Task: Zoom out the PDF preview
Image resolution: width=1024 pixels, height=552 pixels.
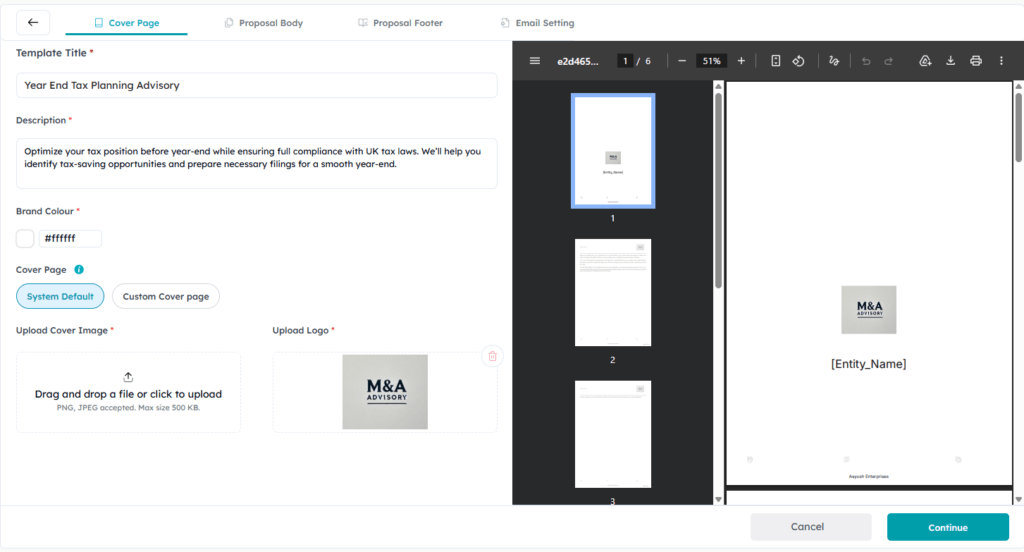Action: point(682,61)
